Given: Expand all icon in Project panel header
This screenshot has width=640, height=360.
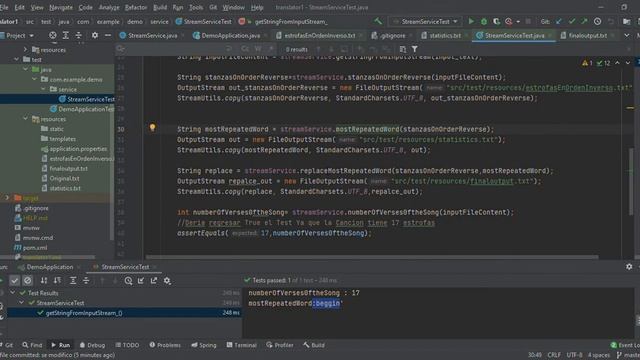Looking at the screenshot, I should point(66,36).
